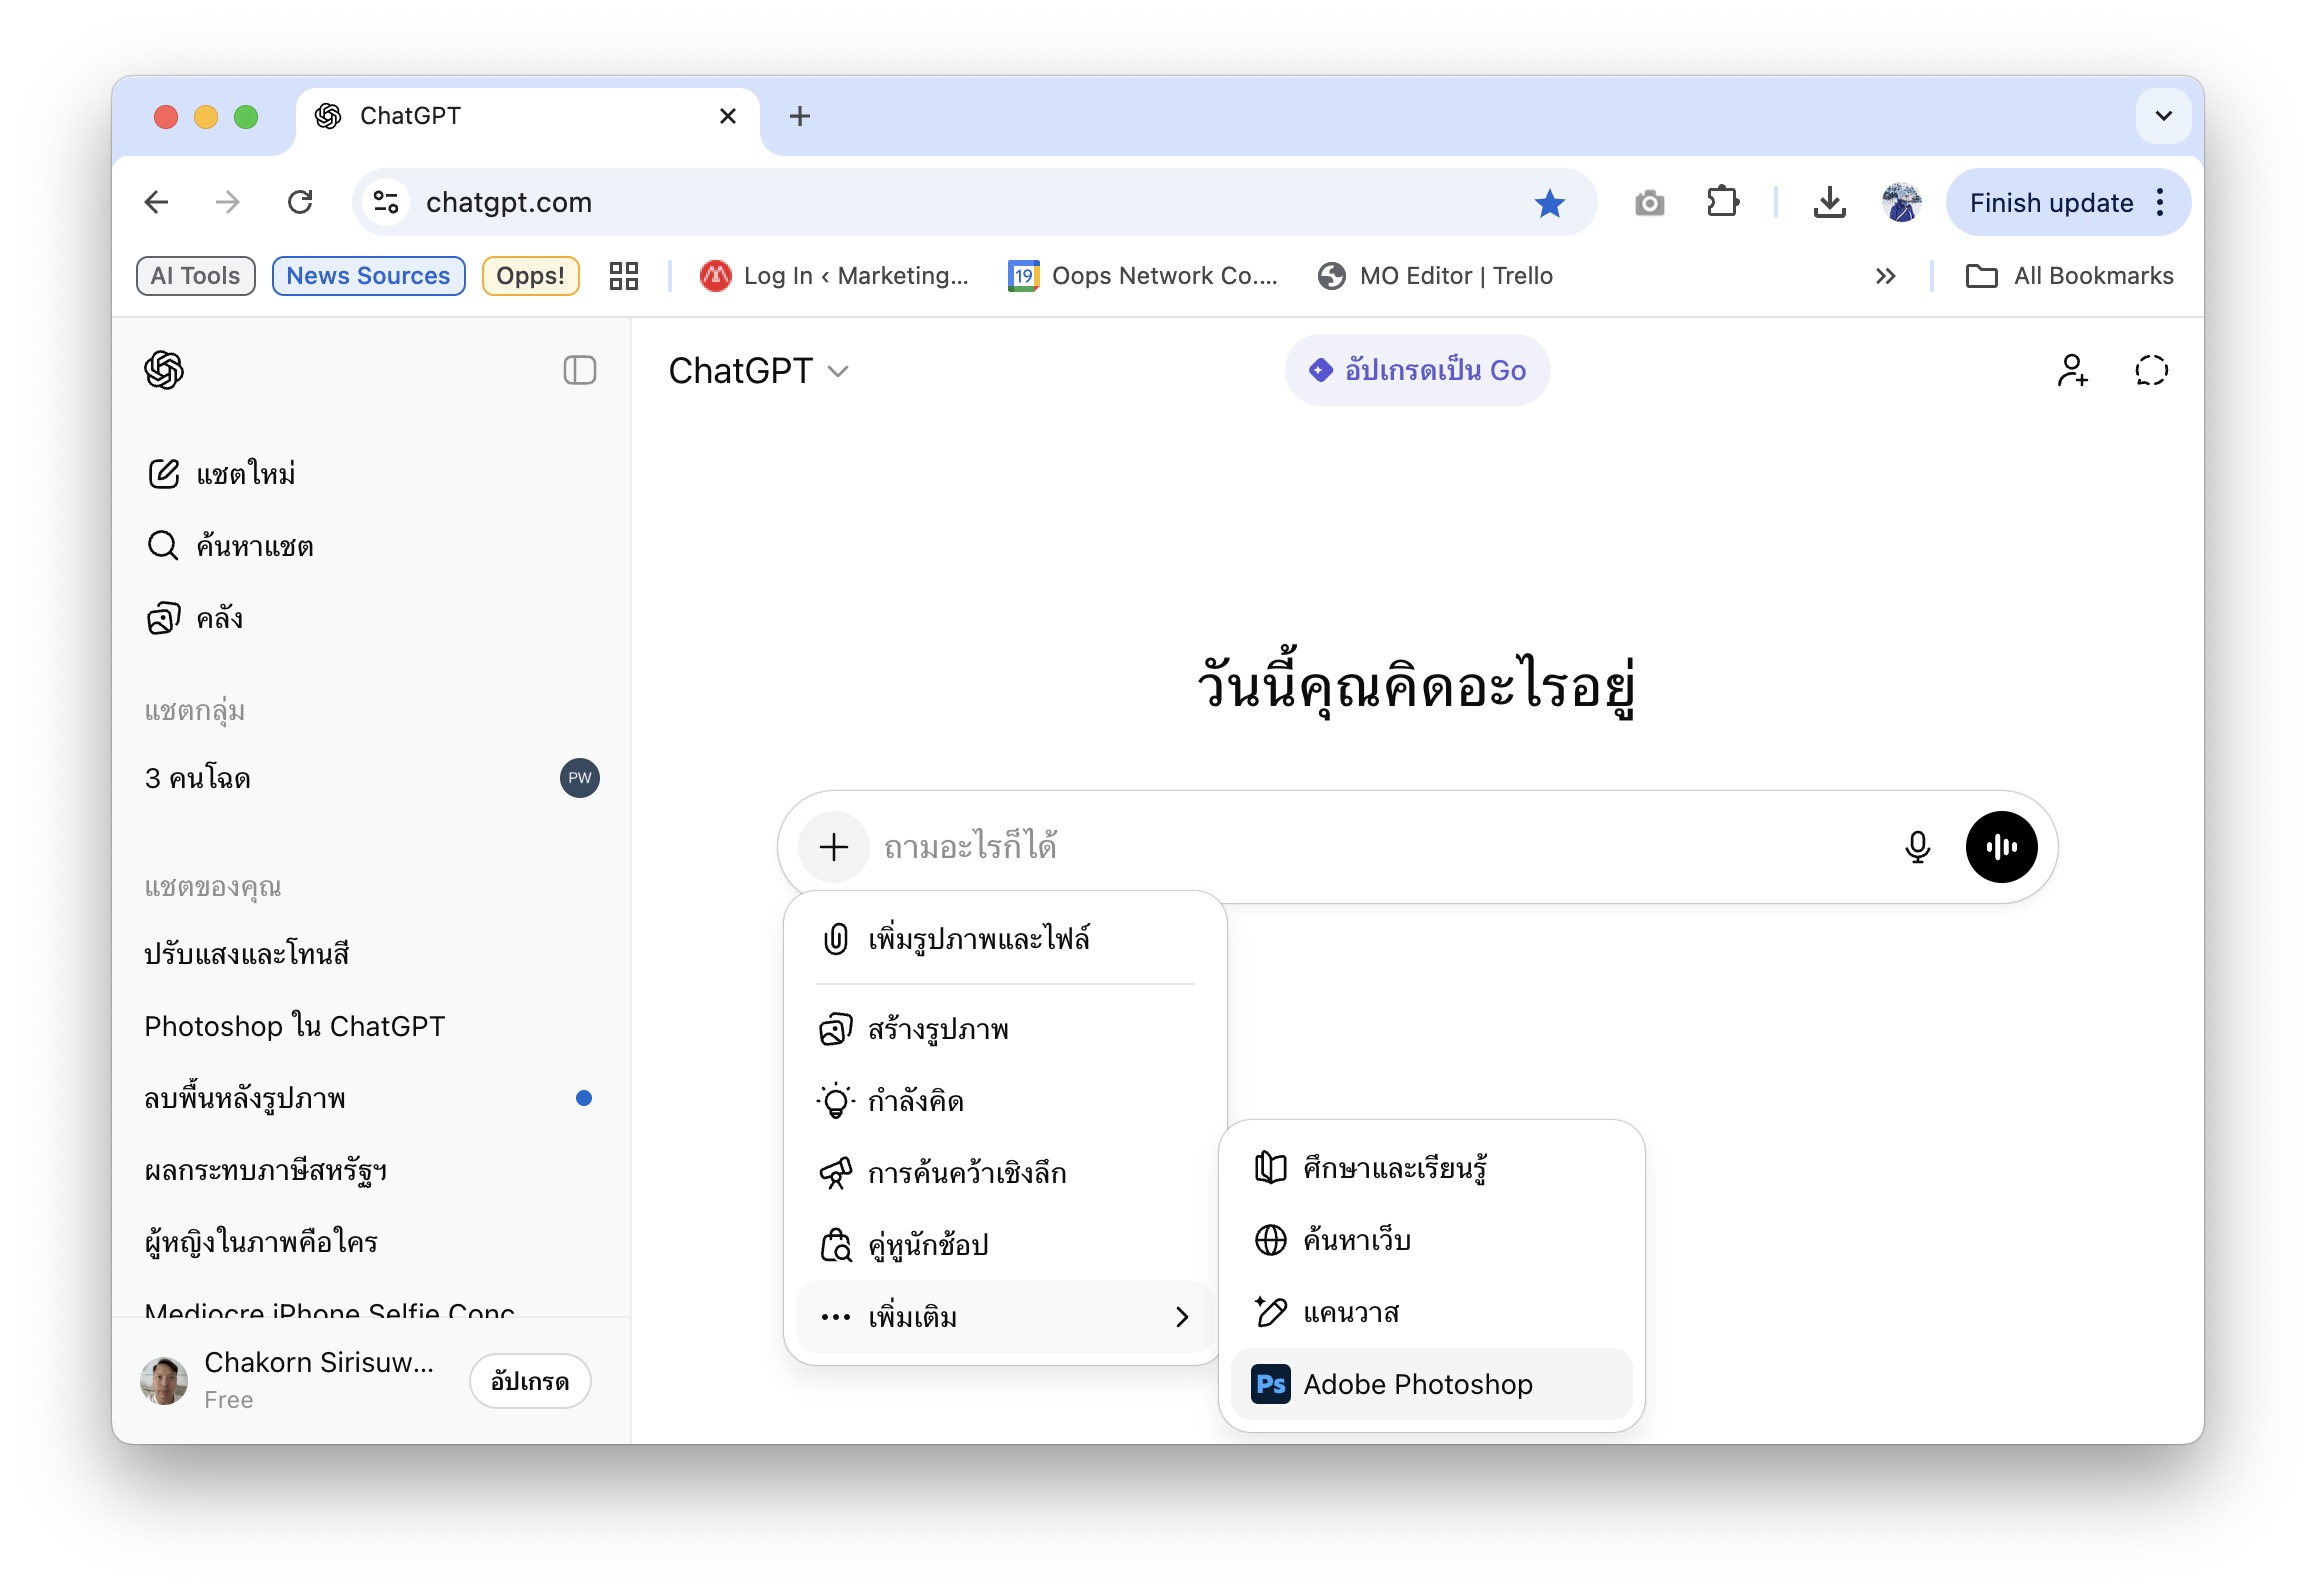Click the Finish update button
The image size is (2316, 1592).
[x=2050, y=203]
